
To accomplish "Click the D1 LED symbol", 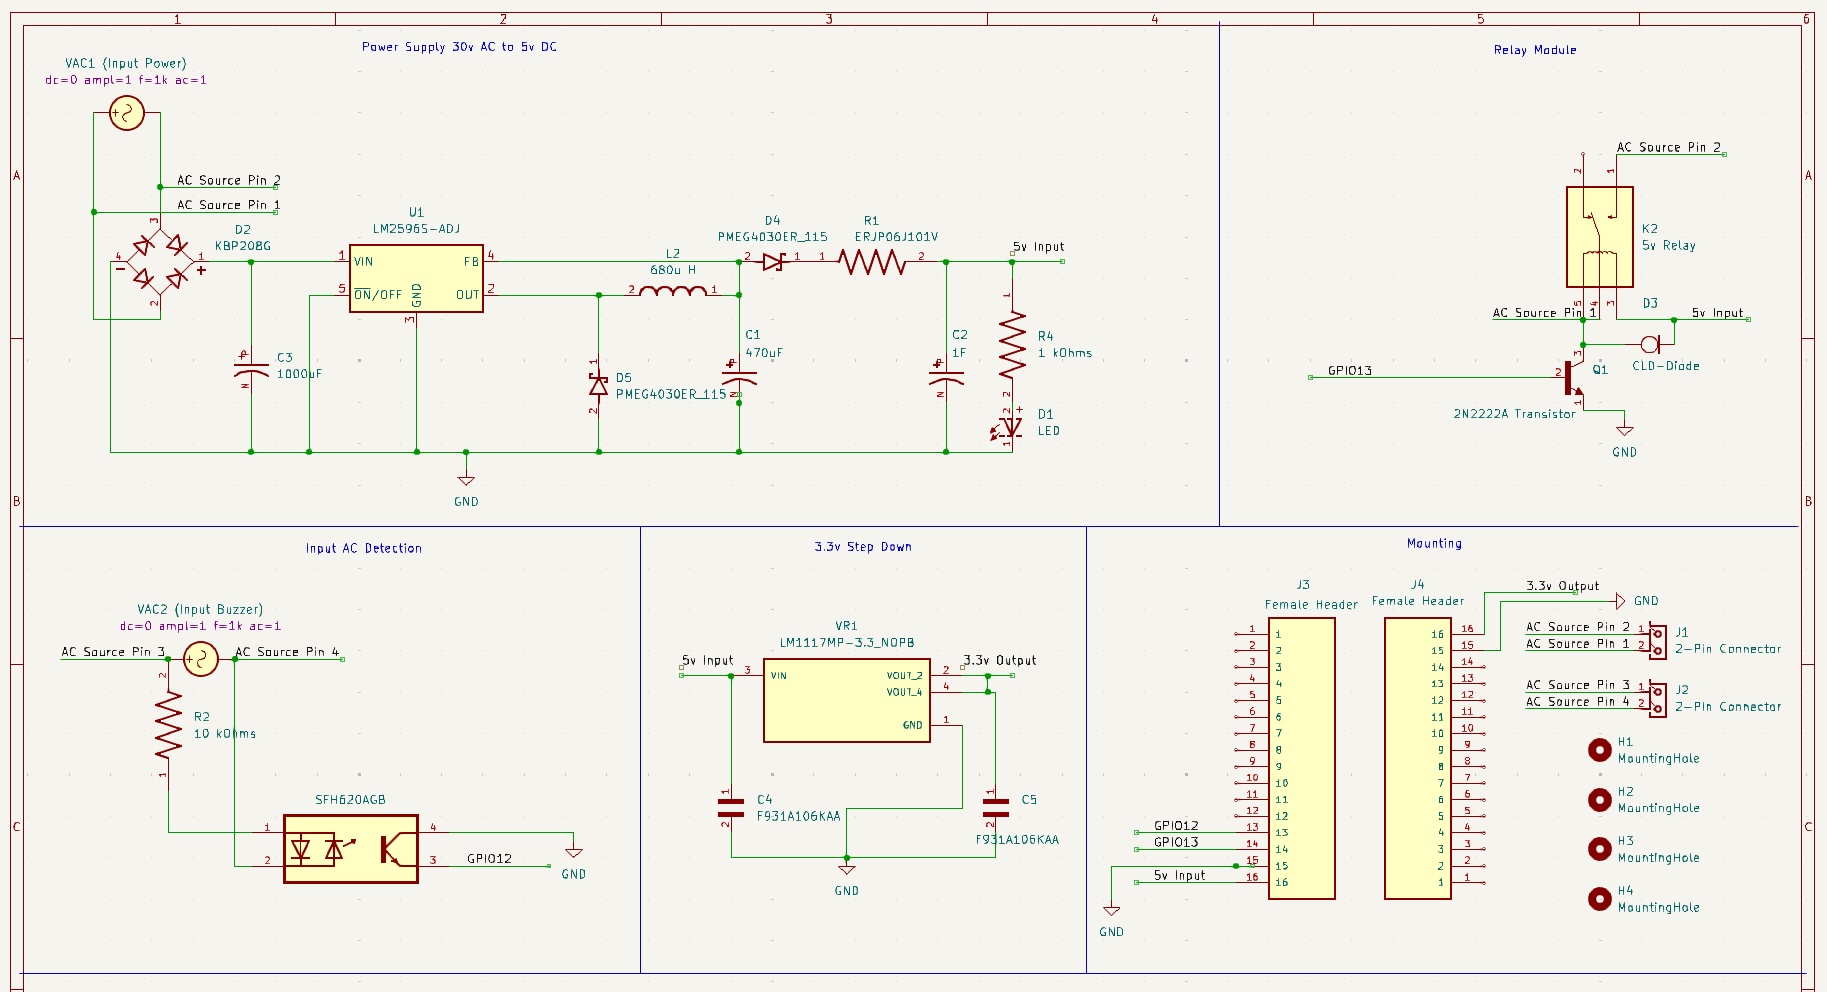I will click(1011, 427).
